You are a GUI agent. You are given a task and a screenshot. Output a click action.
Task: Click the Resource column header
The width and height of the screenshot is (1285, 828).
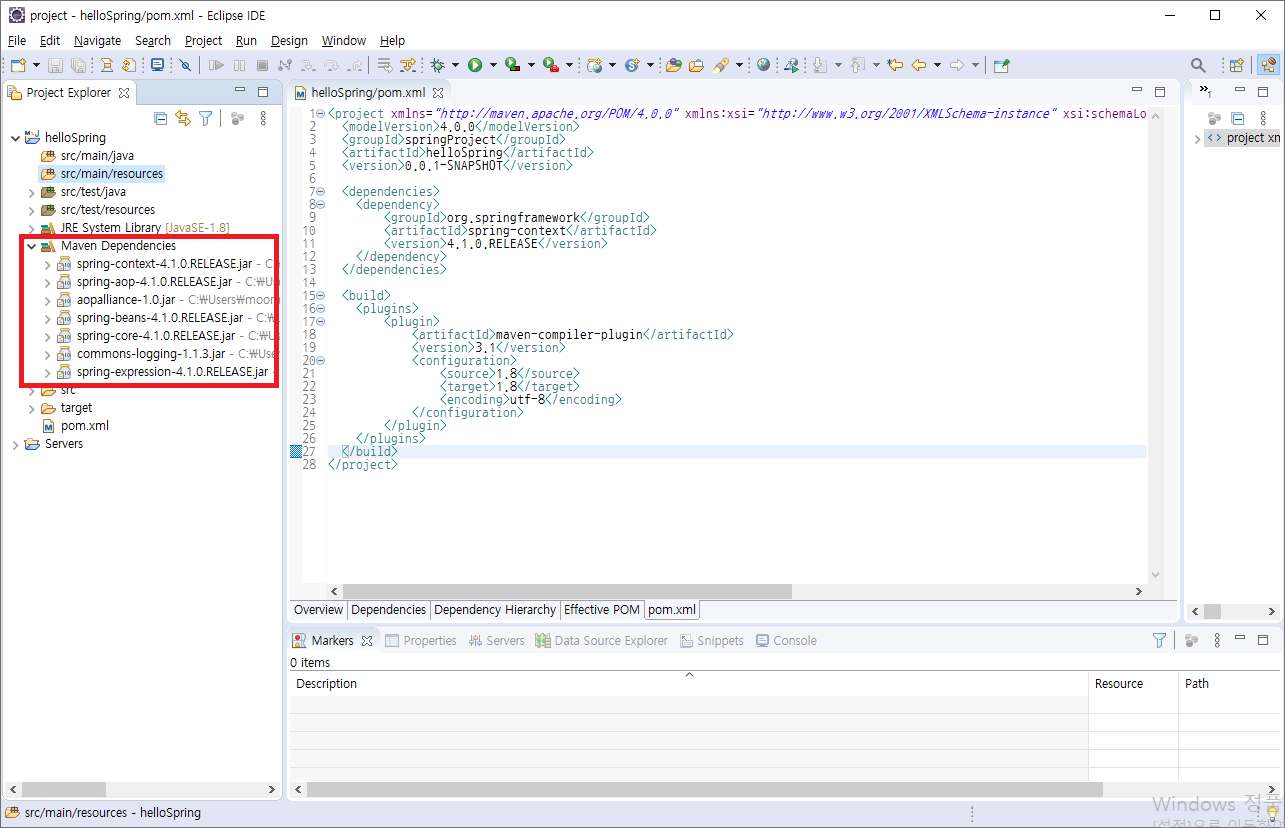(x=1133, y=684)
